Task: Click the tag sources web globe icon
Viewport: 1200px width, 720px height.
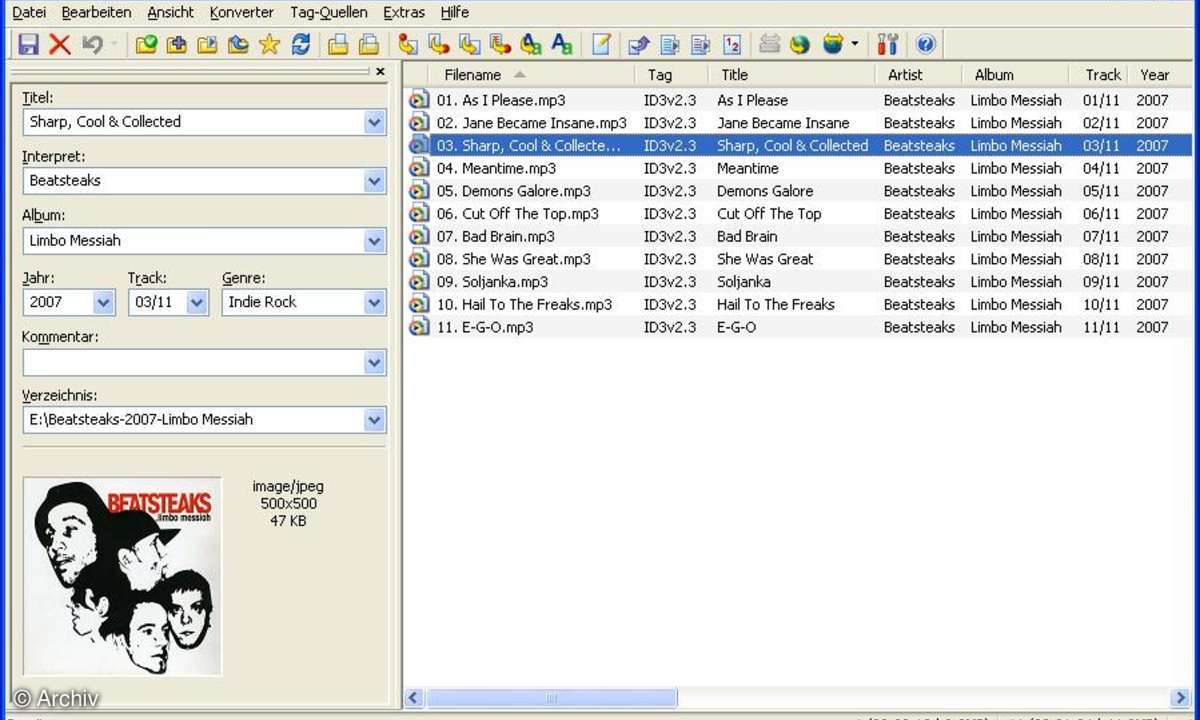Action: (832, 45)
